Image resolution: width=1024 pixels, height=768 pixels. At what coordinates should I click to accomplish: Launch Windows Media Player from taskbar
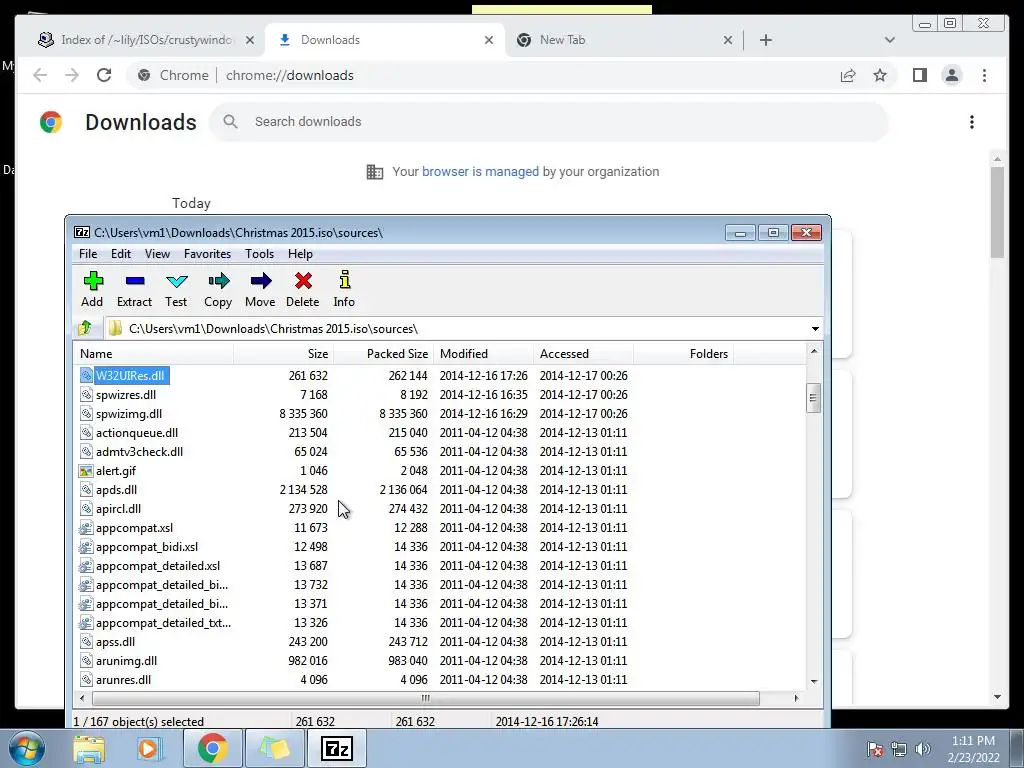[x=149, y=748]
